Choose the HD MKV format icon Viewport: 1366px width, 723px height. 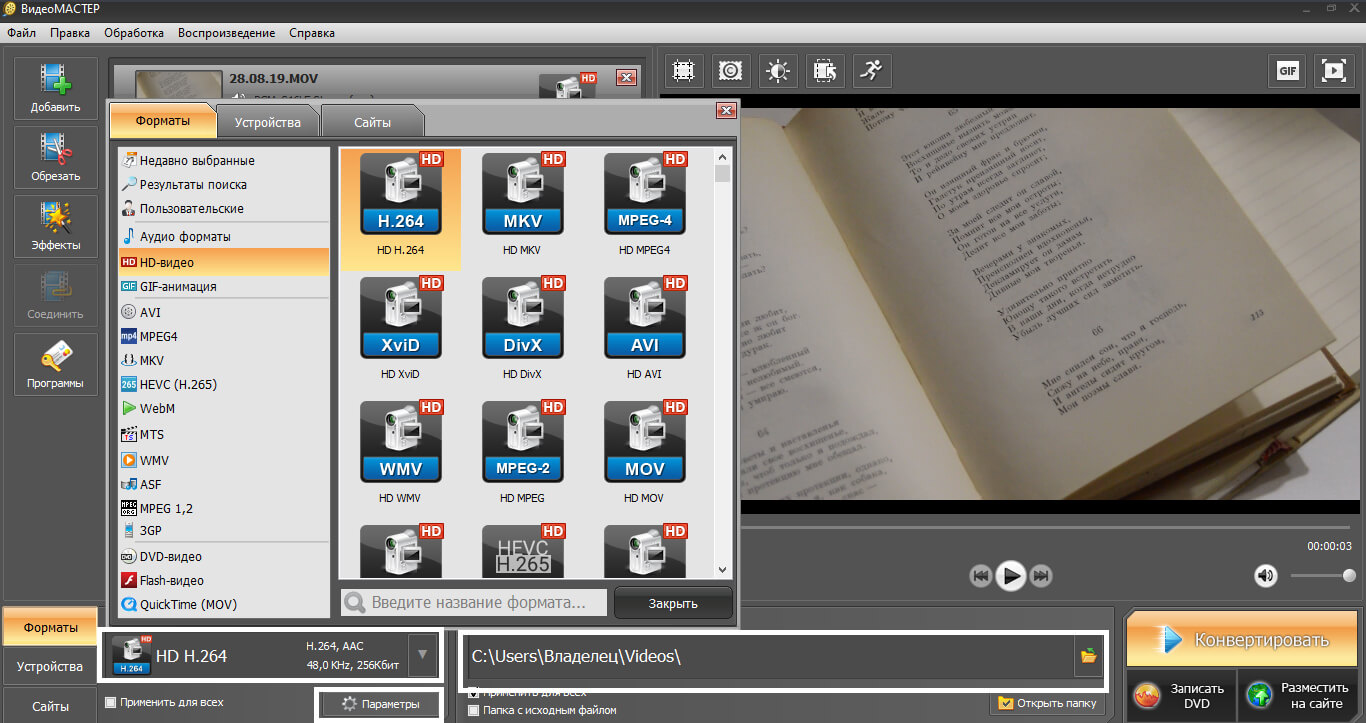point(523,193)
